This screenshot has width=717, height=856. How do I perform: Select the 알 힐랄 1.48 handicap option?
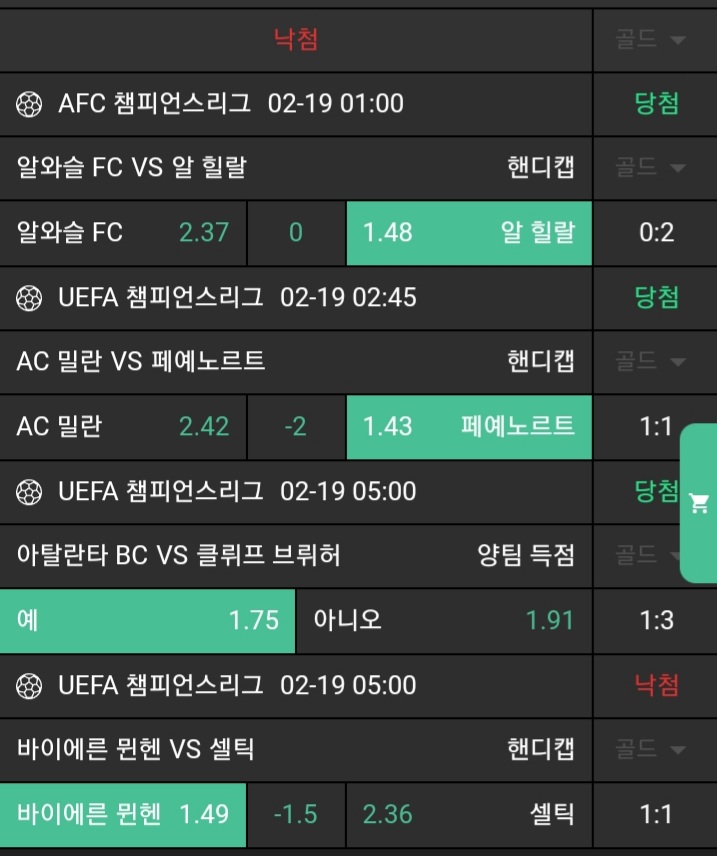coord(469,233)
